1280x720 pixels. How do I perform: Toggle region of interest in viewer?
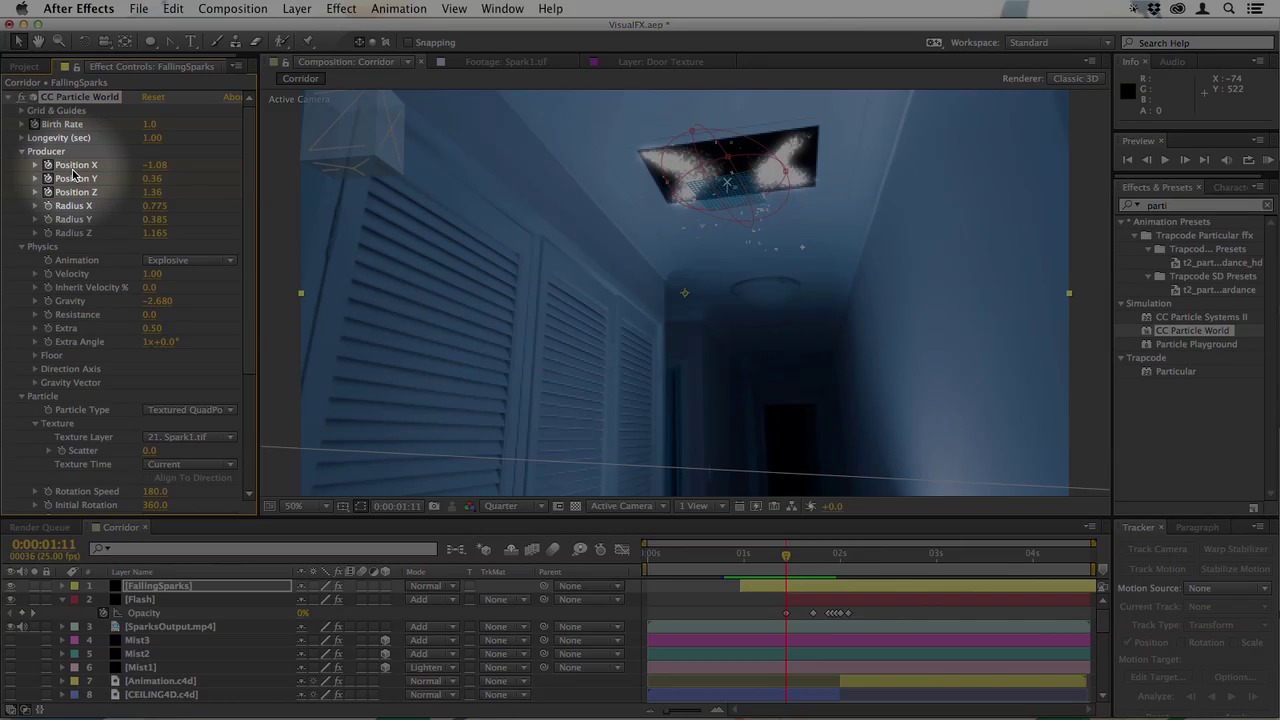click(x=558, y=506)
